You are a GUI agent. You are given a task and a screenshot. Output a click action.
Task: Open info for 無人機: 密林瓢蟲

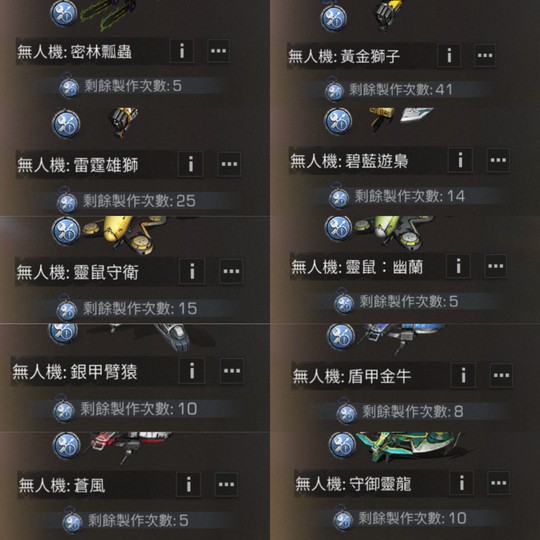(181, 51)
